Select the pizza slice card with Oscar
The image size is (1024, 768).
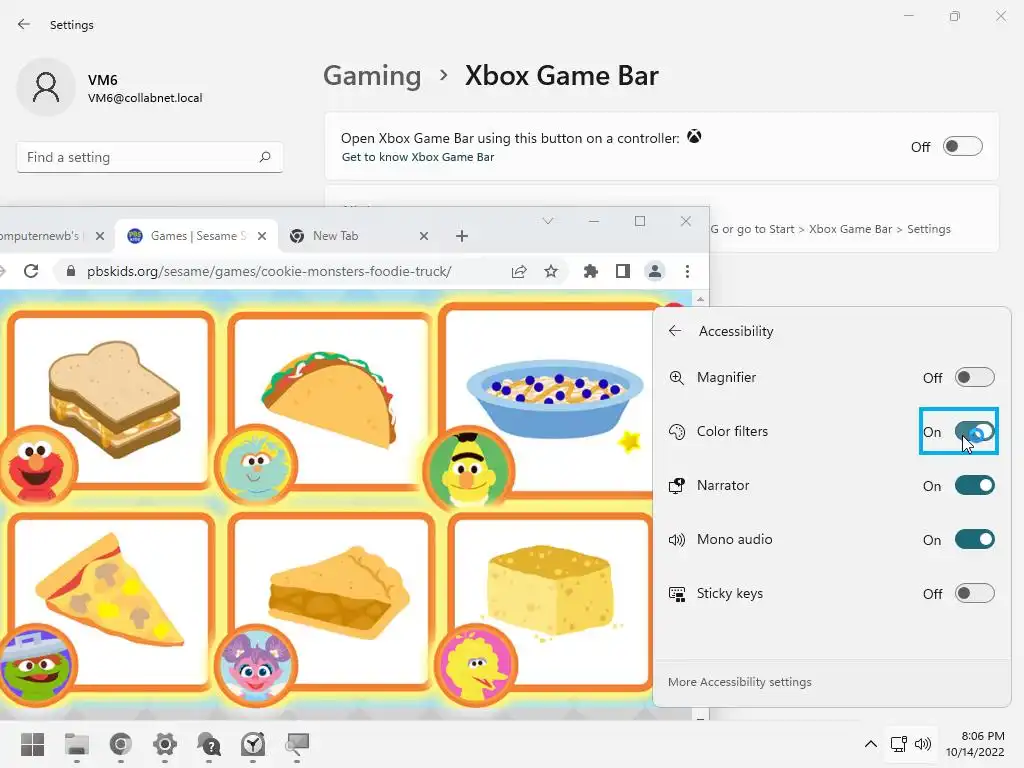[110, 602]
